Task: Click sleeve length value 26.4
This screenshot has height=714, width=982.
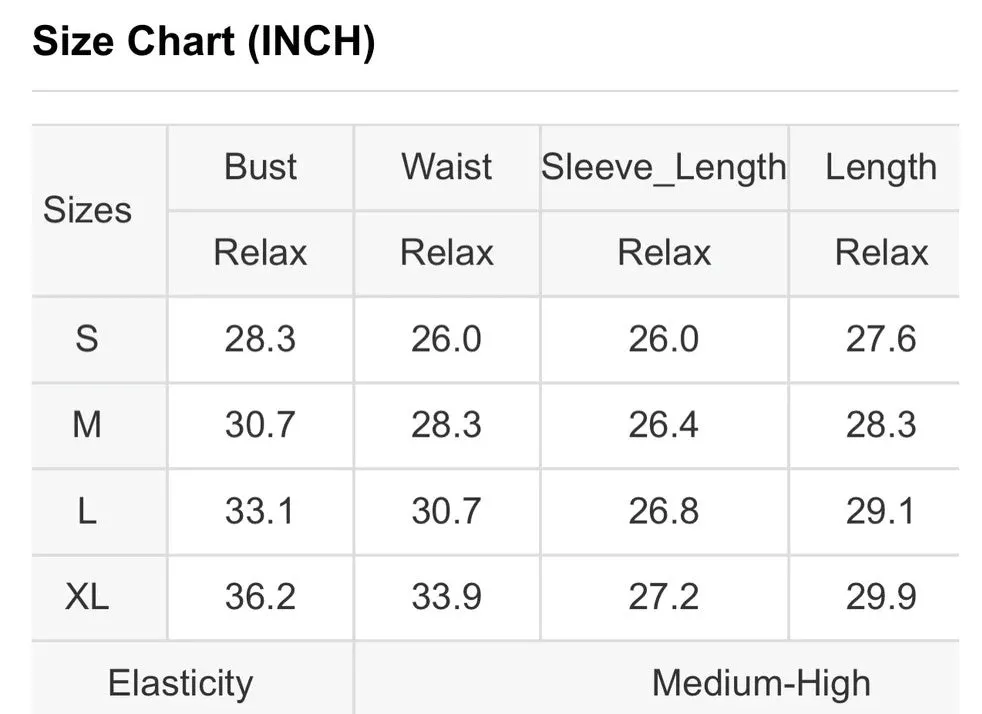Action: pyautogui.click(x=663, y=425)
